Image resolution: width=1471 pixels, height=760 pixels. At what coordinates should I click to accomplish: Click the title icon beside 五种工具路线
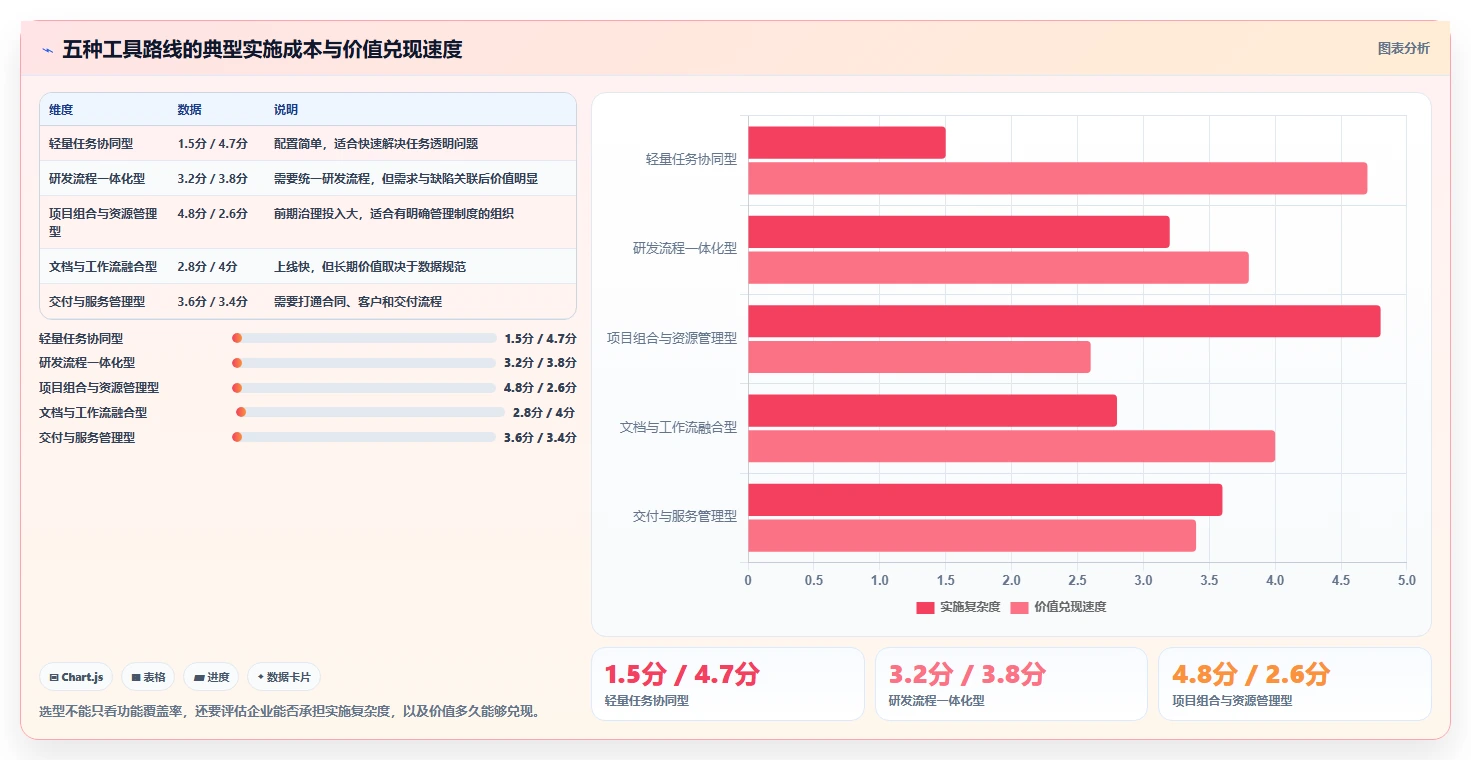47,50
